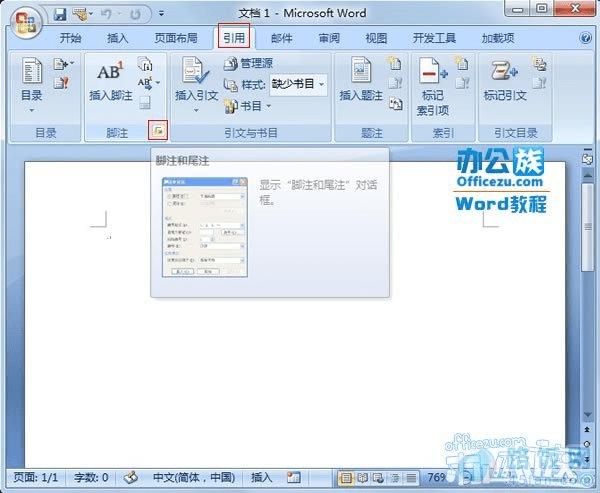Click 标记引文 mark citation button
Viewport: 600px width, 493px height.
click(505, 80)
